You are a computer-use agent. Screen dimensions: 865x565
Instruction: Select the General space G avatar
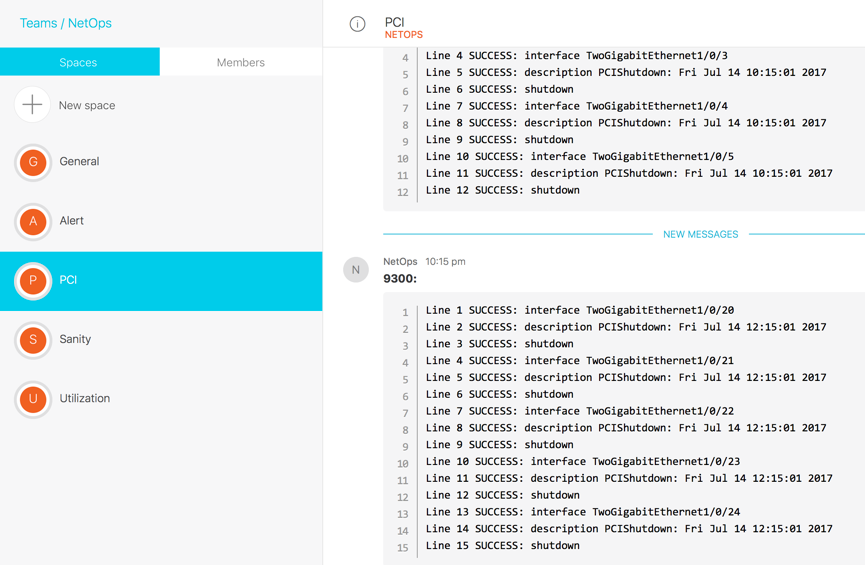coord(33,162)
